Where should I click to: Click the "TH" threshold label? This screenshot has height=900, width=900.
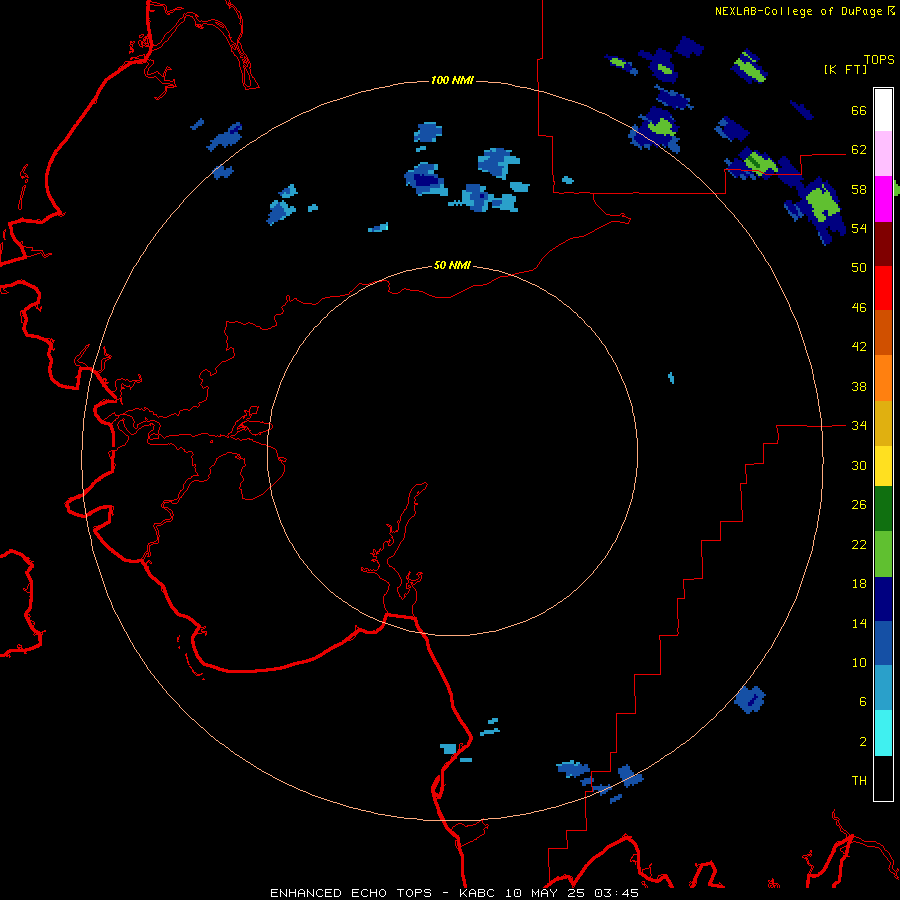[859, 781]
